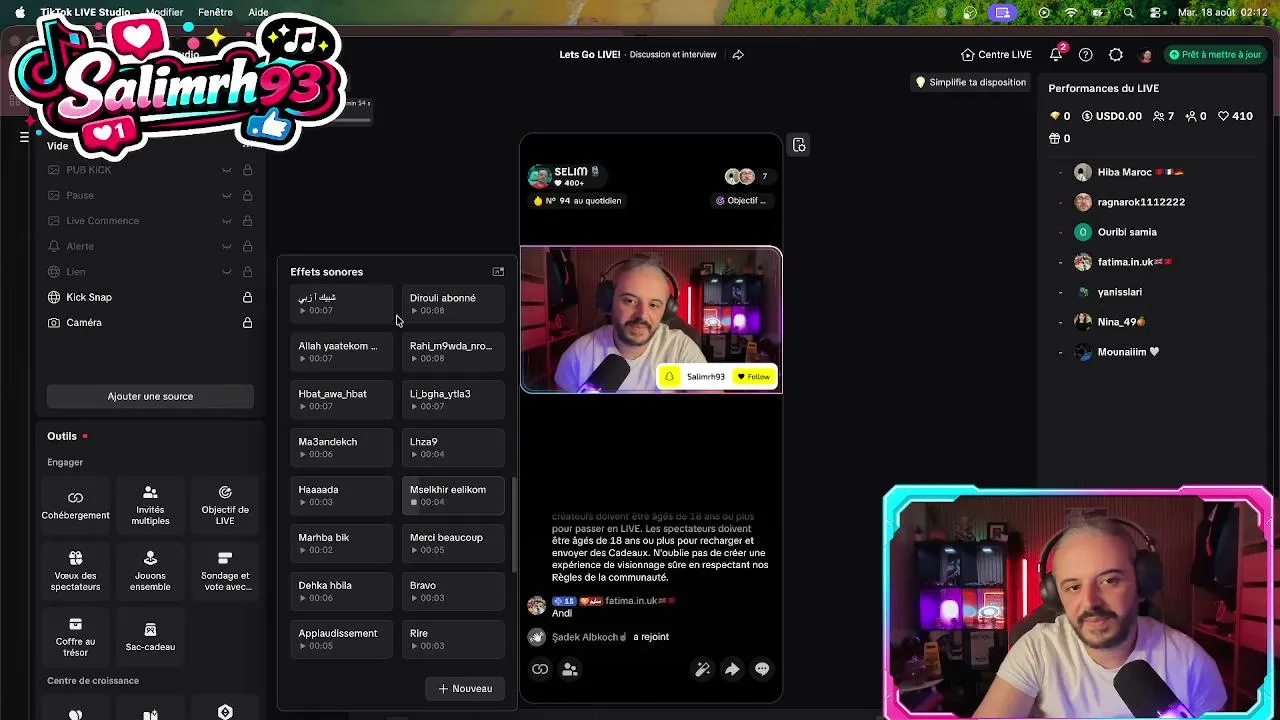Click the link icon under chat preview

[540, 669]
